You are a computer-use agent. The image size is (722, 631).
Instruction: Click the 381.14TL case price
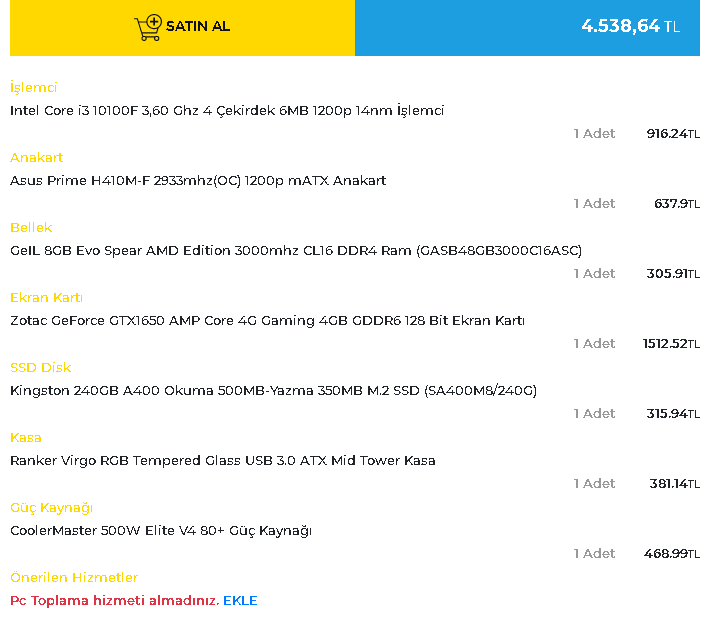click(x=675, y=484)
